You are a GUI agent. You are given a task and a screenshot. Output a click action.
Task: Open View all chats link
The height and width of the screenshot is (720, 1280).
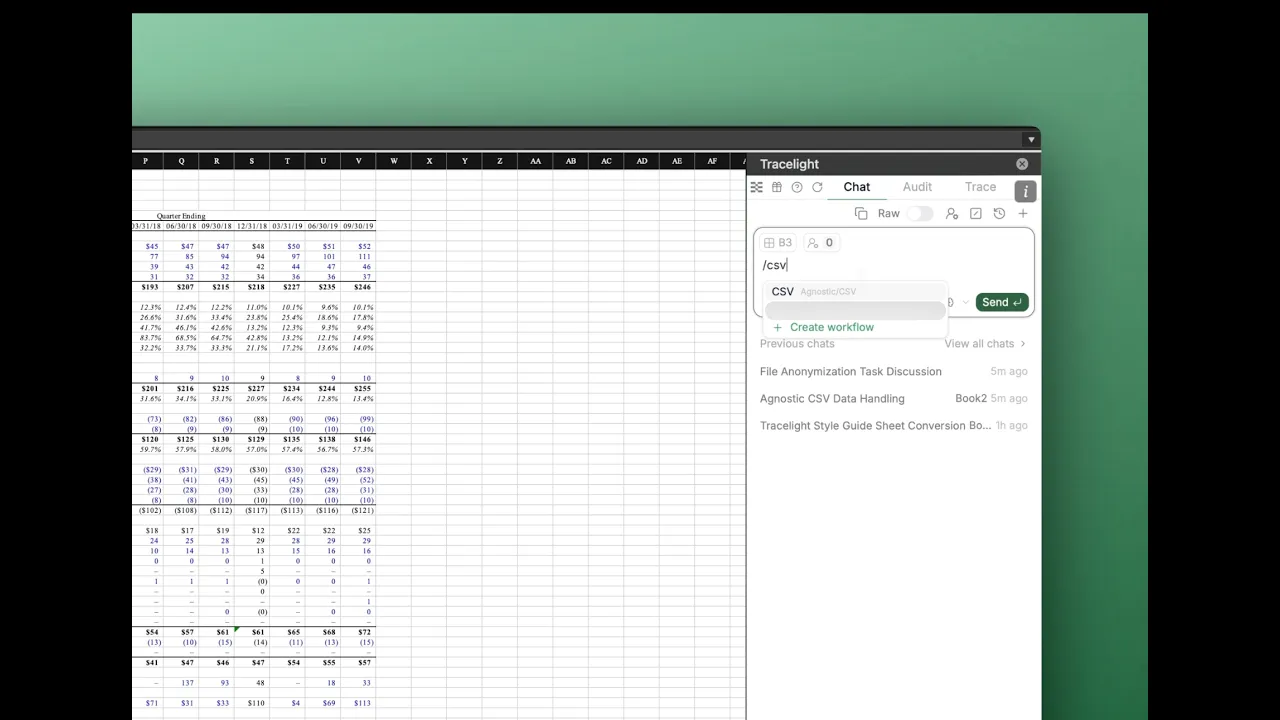985,344
